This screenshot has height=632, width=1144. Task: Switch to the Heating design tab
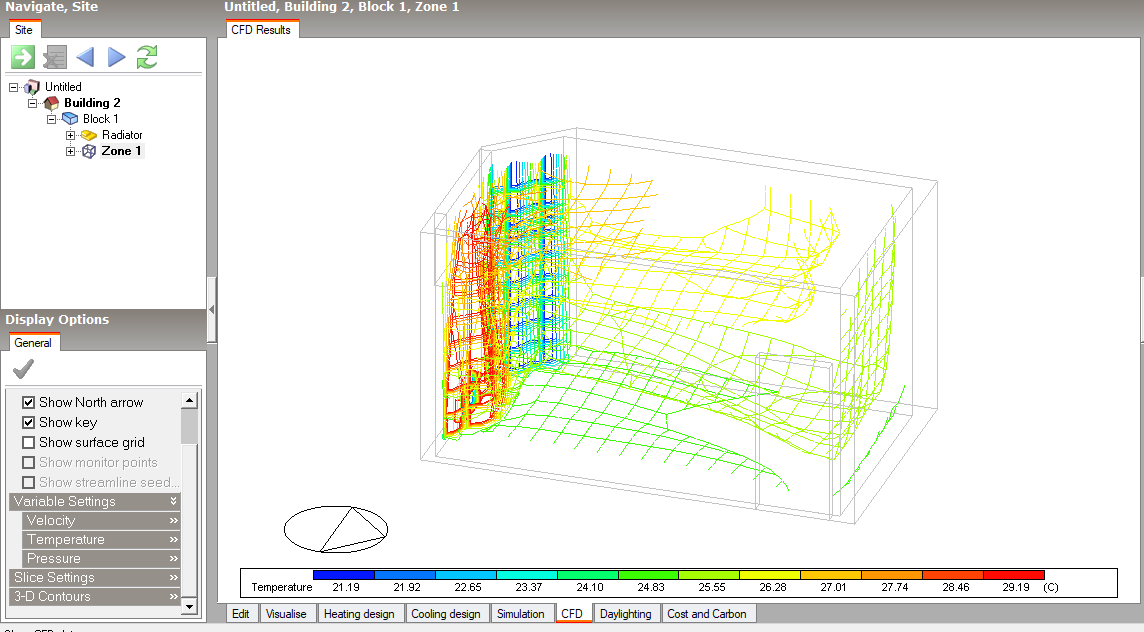pos(359,614)
